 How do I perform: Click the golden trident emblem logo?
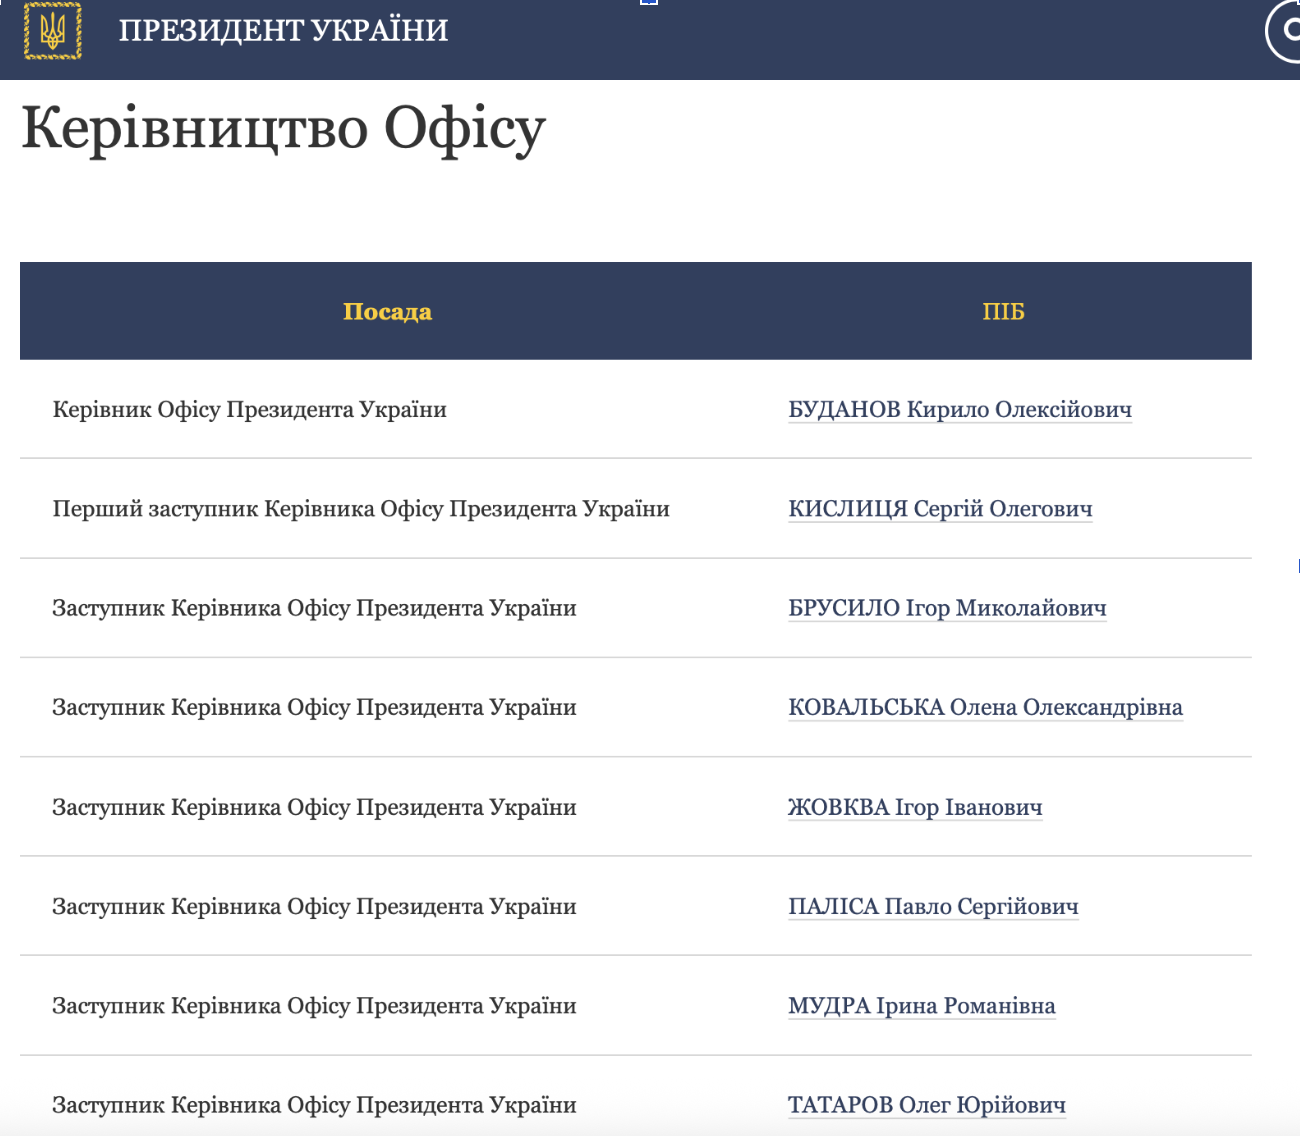point(52,31)
